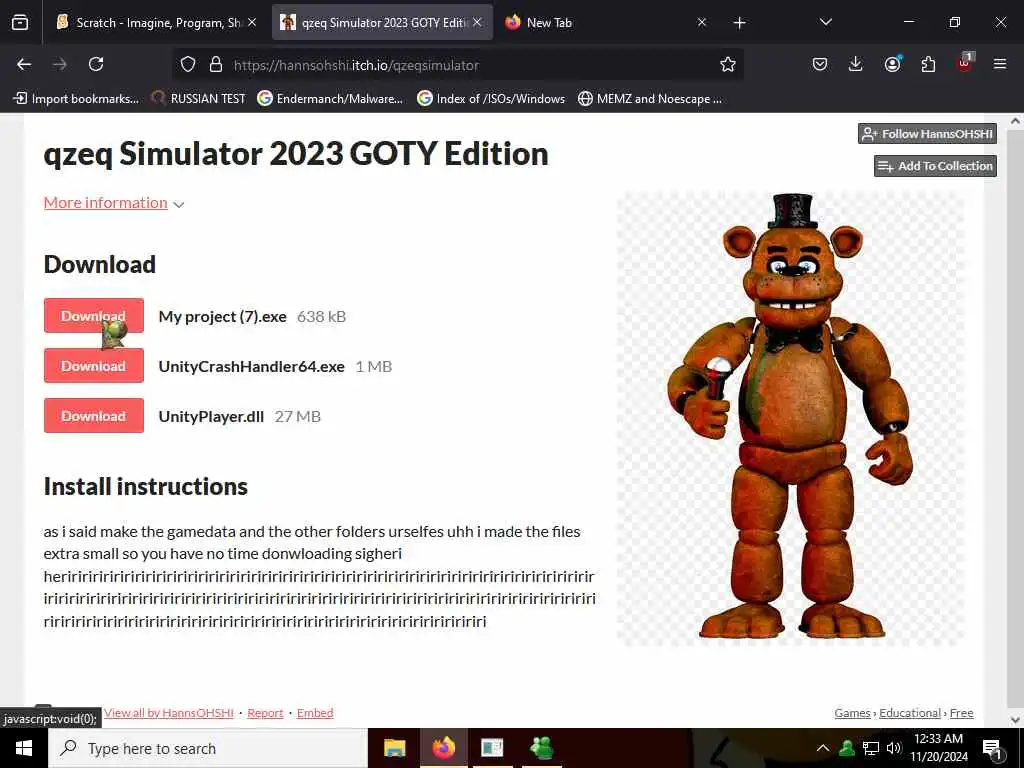The image size is (1024, 768).
Task: Open the Extensions puzzle icon
Action: (928, 64)
